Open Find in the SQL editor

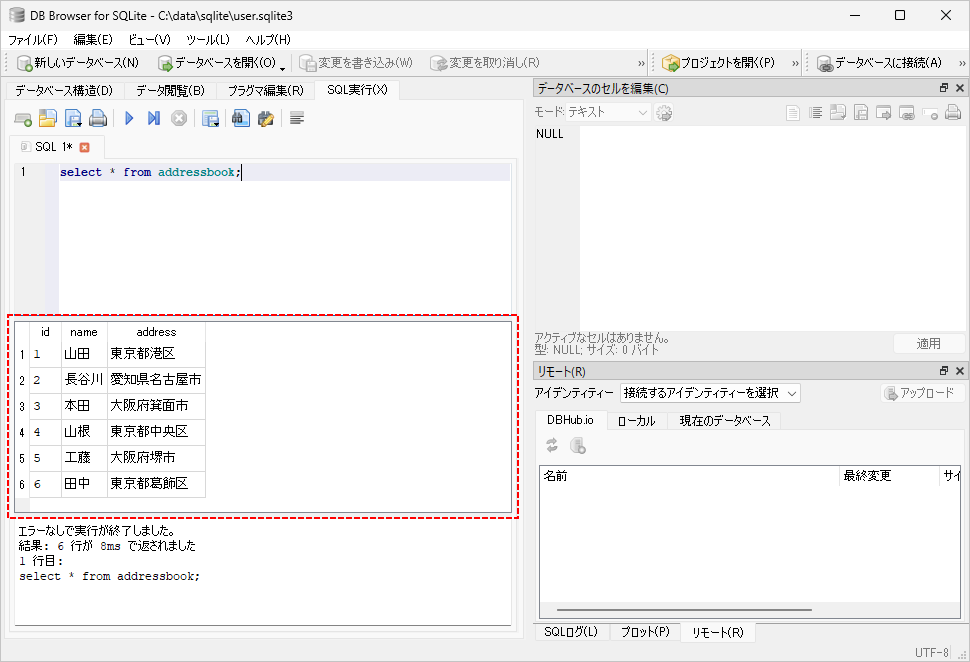[238, 118]
